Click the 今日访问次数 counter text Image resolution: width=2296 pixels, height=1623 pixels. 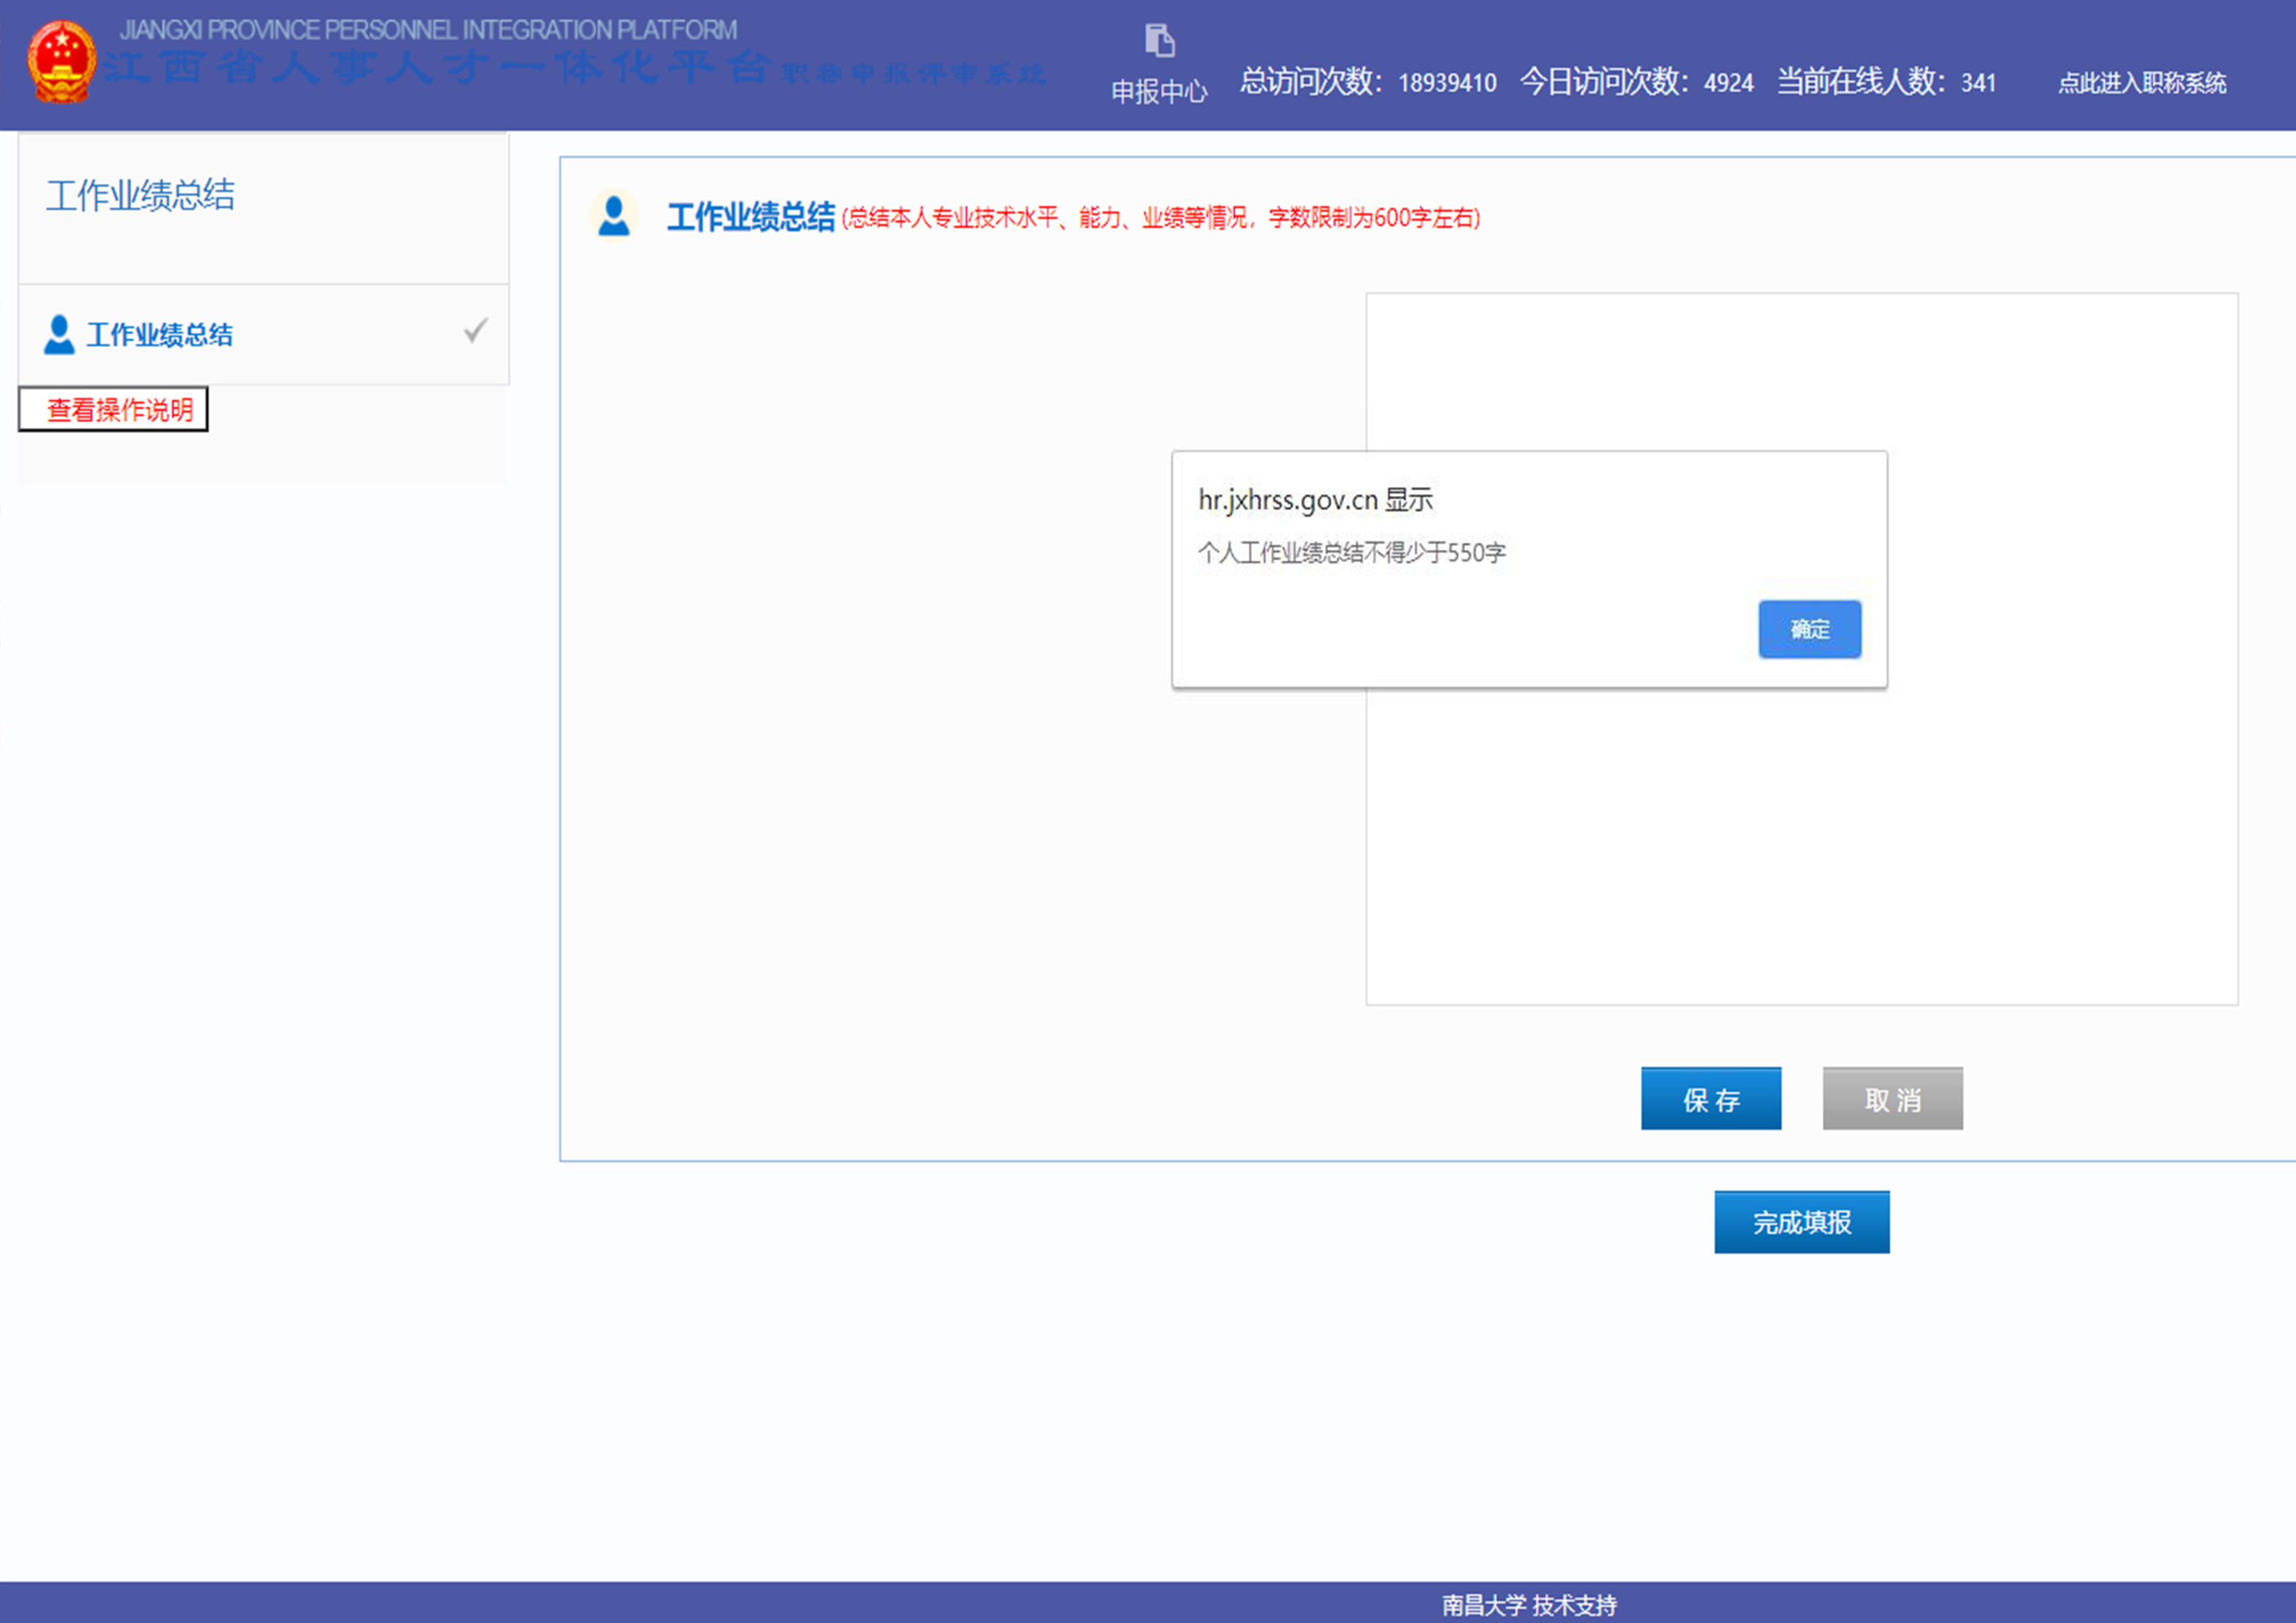point(1636,82)
